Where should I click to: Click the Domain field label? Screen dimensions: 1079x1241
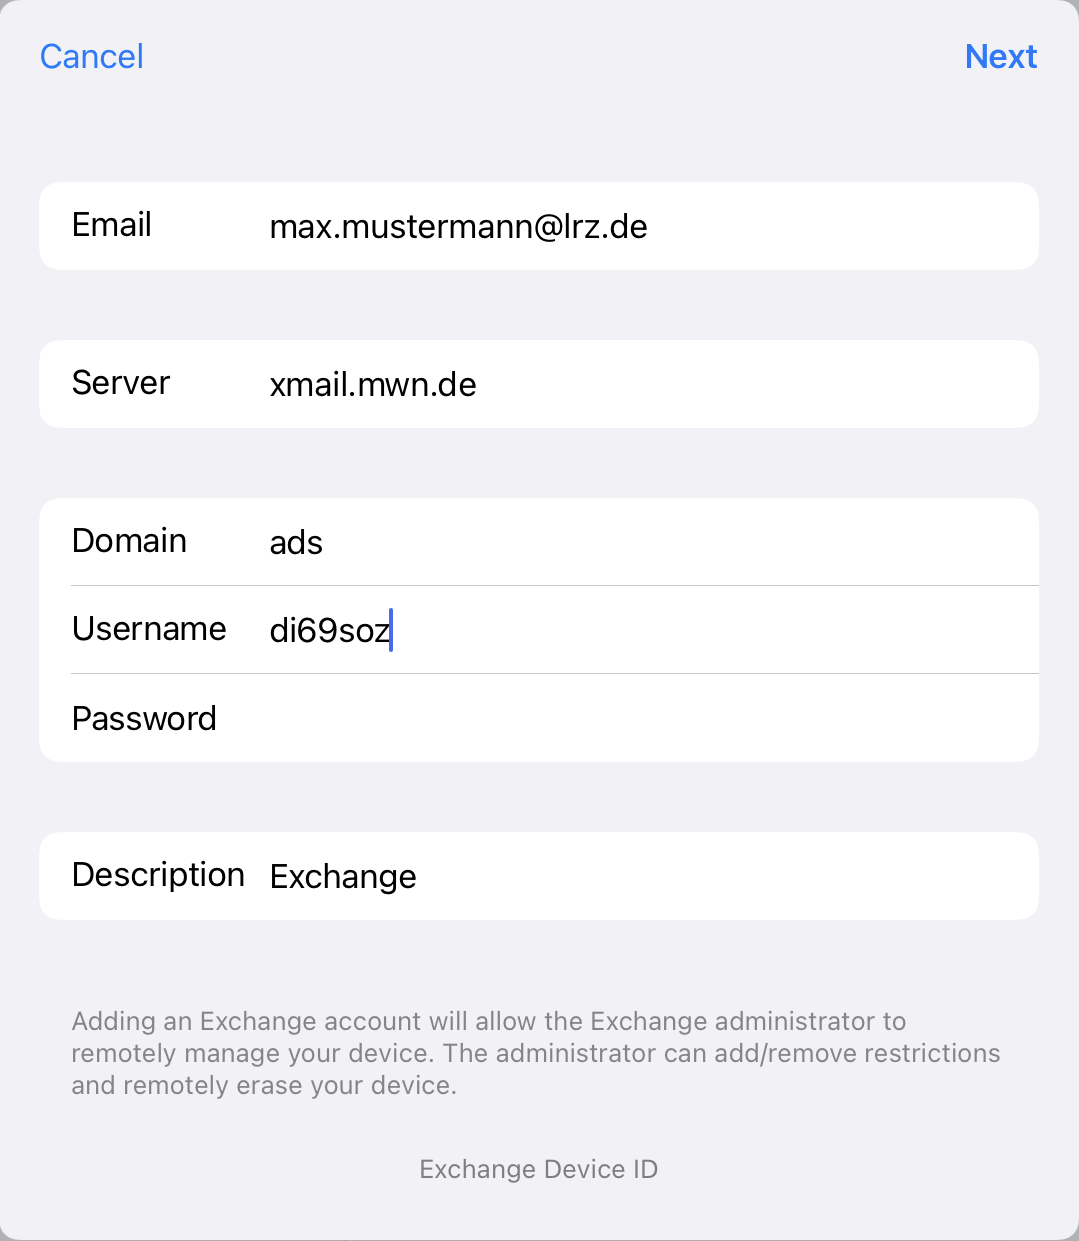[x=129, y=541]
